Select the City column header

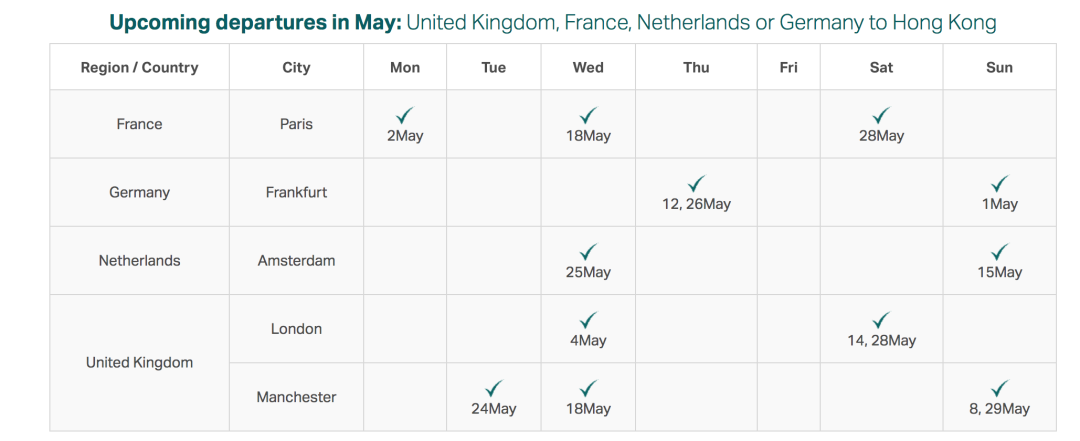[x=296, y=67]
